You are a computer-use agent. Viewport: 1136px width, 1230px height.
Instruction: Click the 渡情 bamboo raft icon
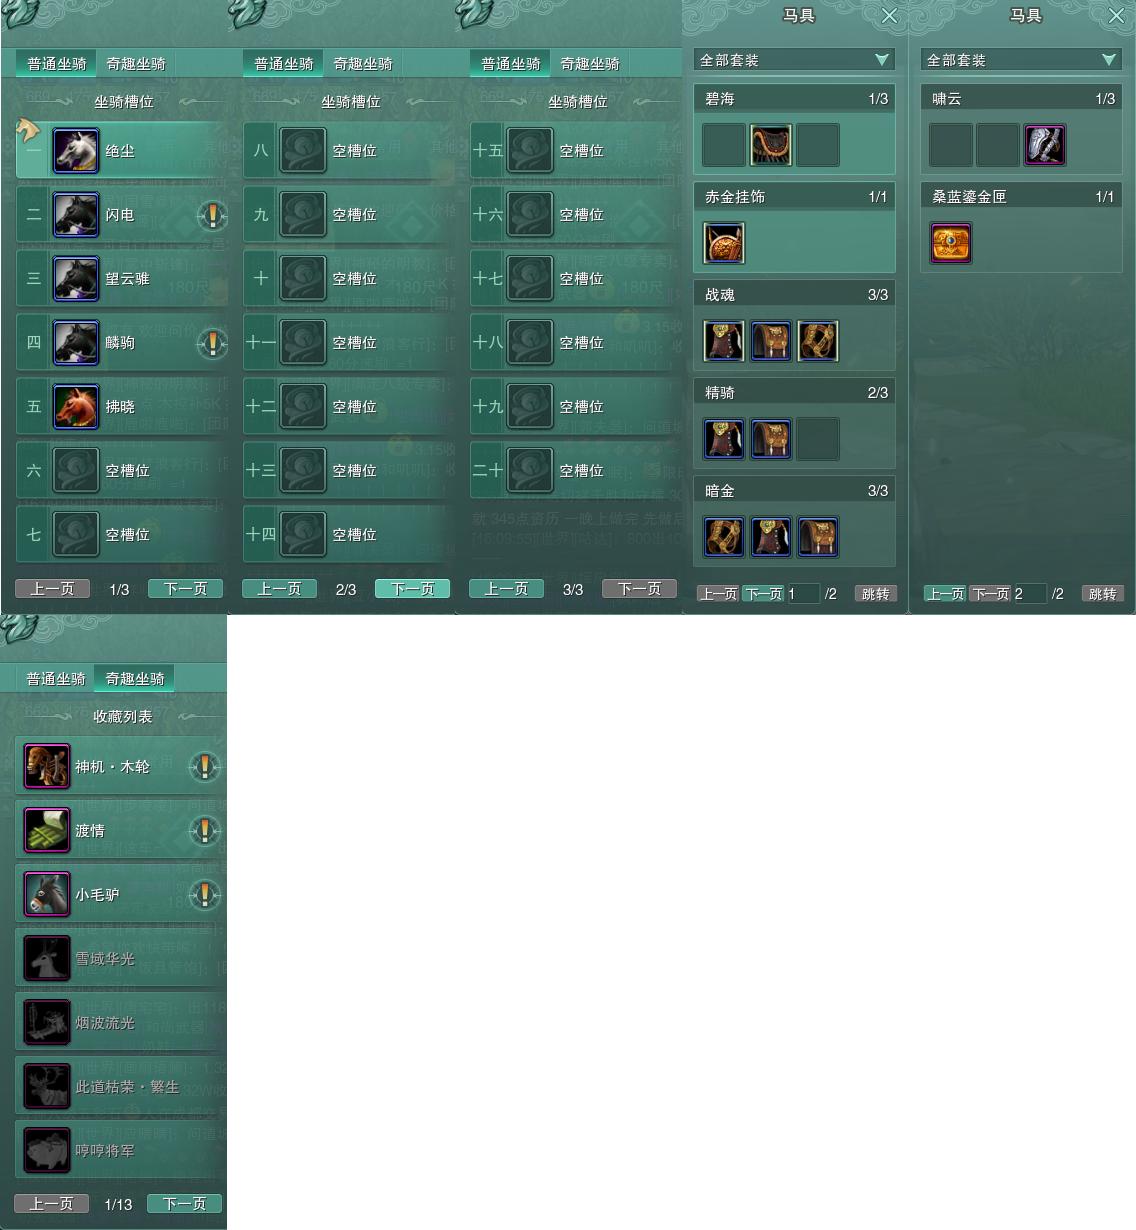tap(47, 831)
